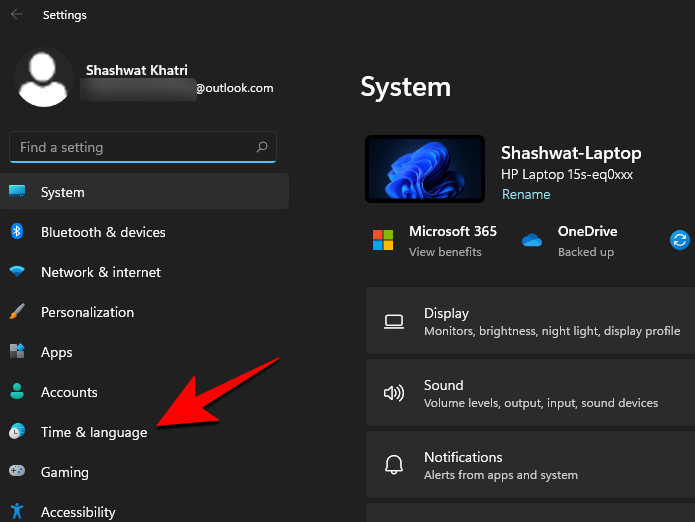Click the back arrow in Settings
Viewport: 695px width, 522px height.
17,15
